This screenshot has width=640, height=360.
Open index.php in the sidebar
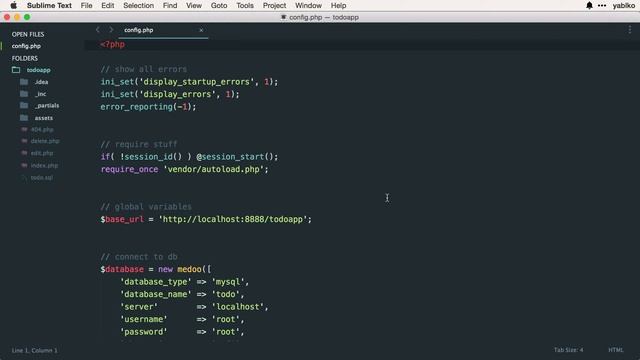coord(44,165)
